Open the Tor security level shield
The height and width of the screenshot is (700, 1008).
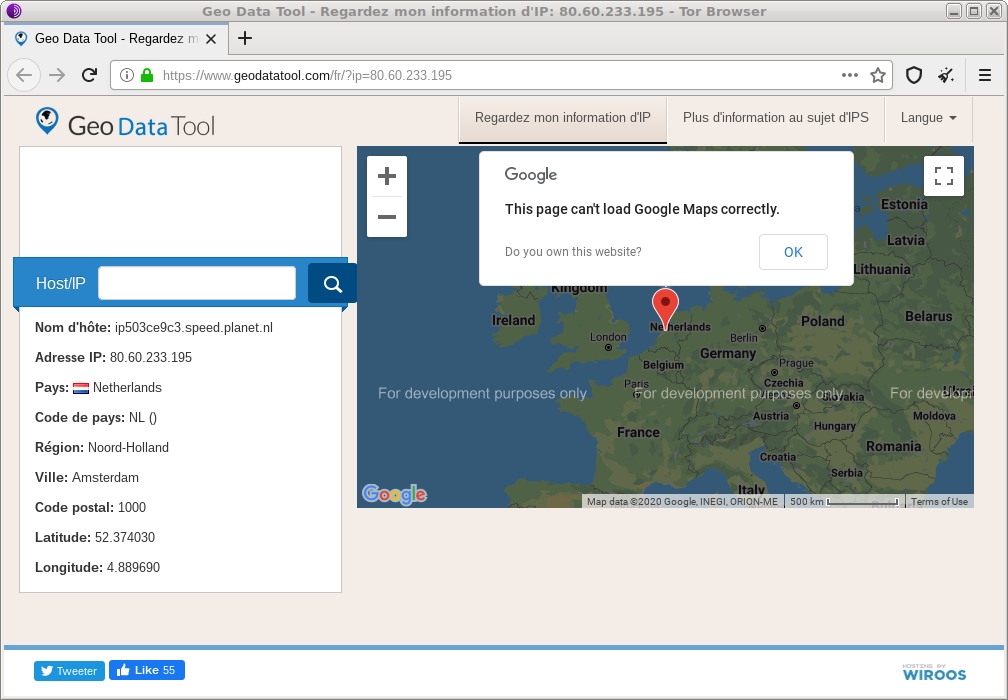tap(913, 75)
